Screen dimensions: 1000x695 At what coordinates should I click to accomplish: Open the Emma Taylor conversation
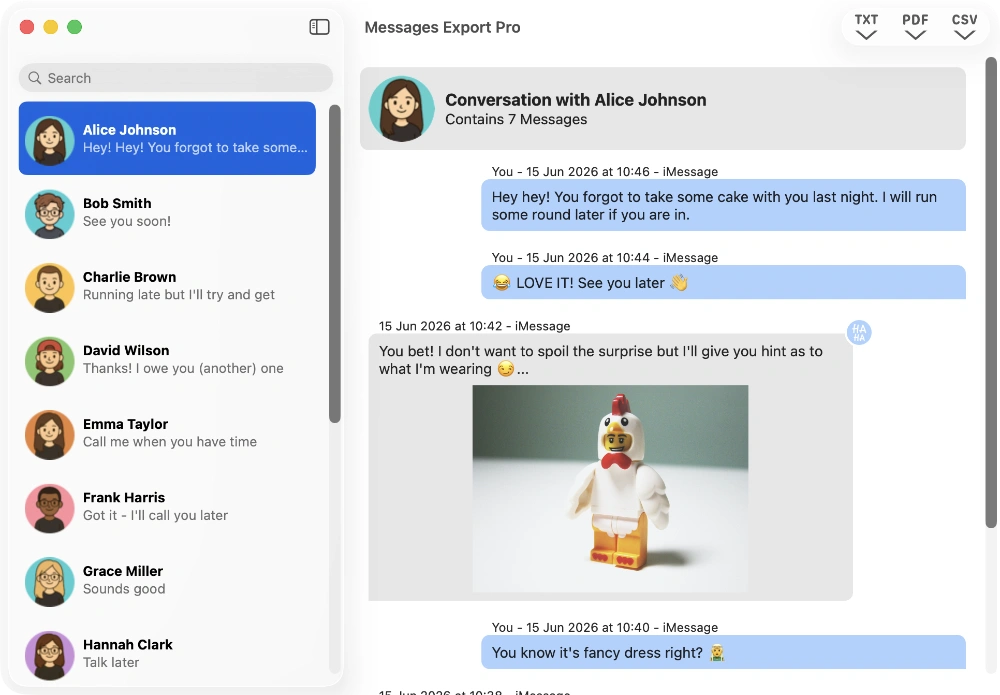[167, 433]
